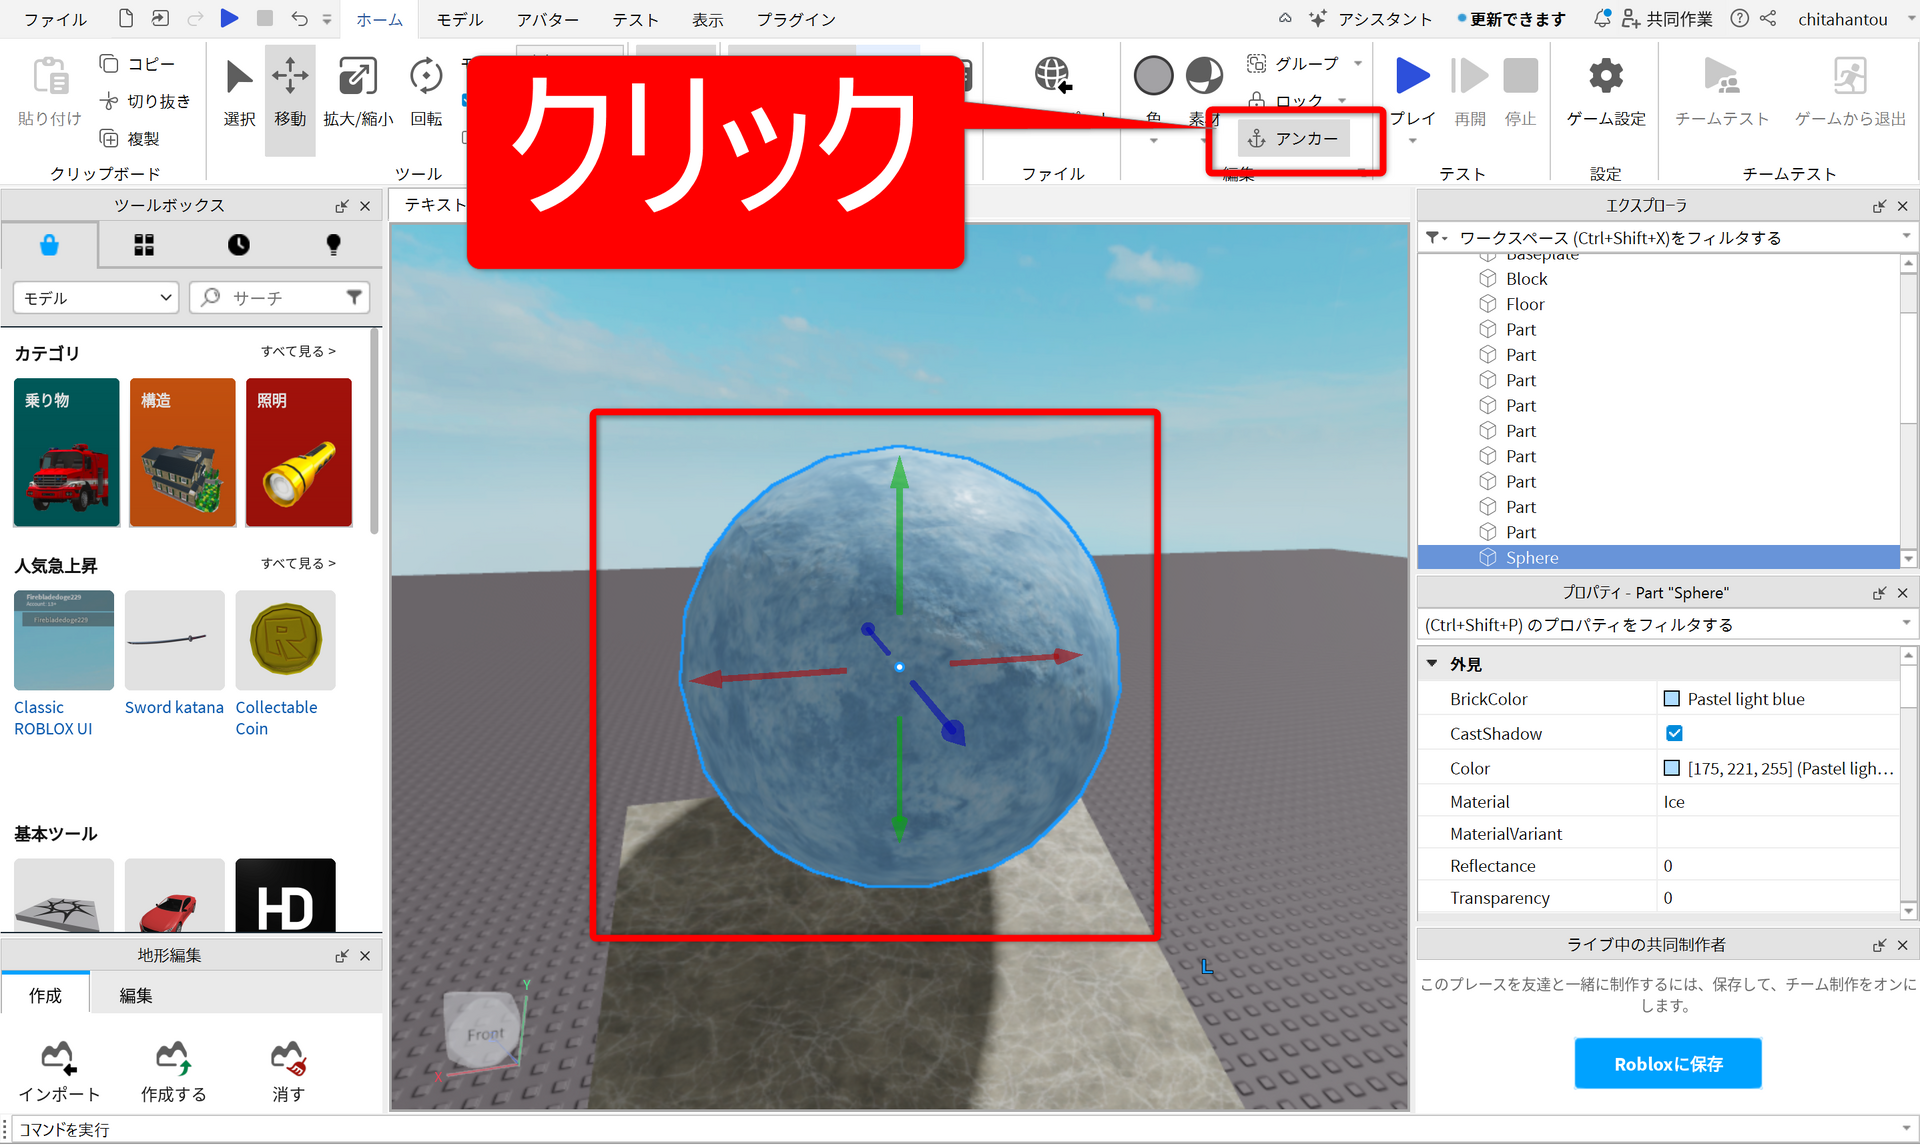Image resolution: width=1920 pixels, height=1148 pixels.
Task: Click the blue Play (プレイ) button
Action: click(x=1412, y=77)
